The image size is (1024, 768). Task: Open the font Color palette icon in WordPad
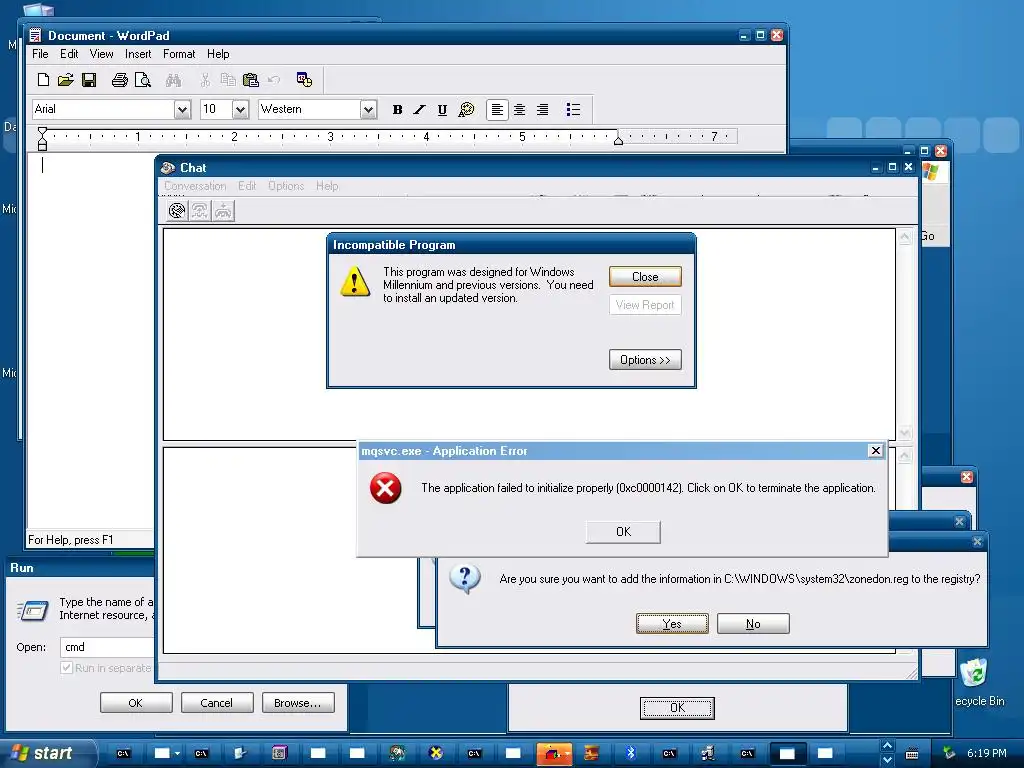click(x=466, y=110)
